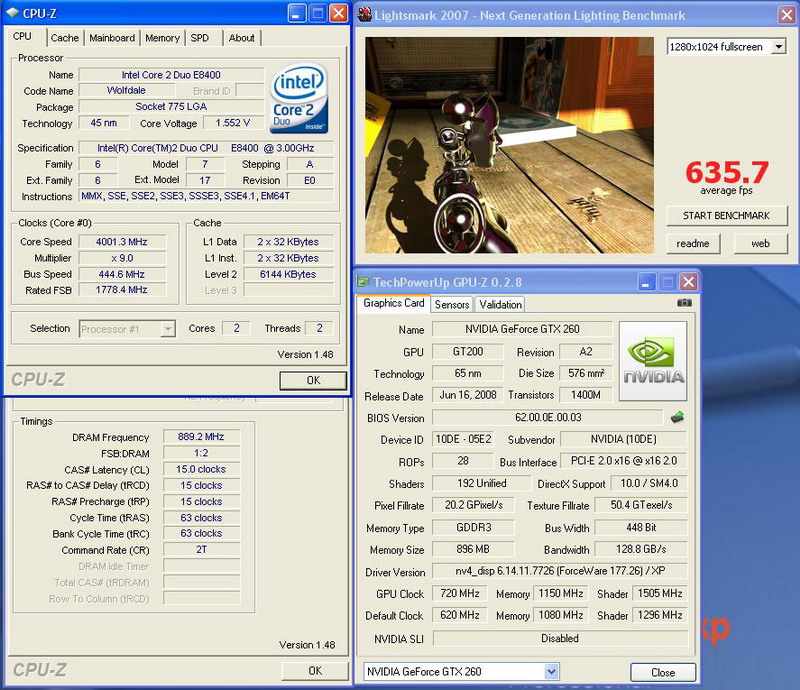Click OK in the front CPU-Z window
This screenshot has height=690, width=800.
[313, 380]
